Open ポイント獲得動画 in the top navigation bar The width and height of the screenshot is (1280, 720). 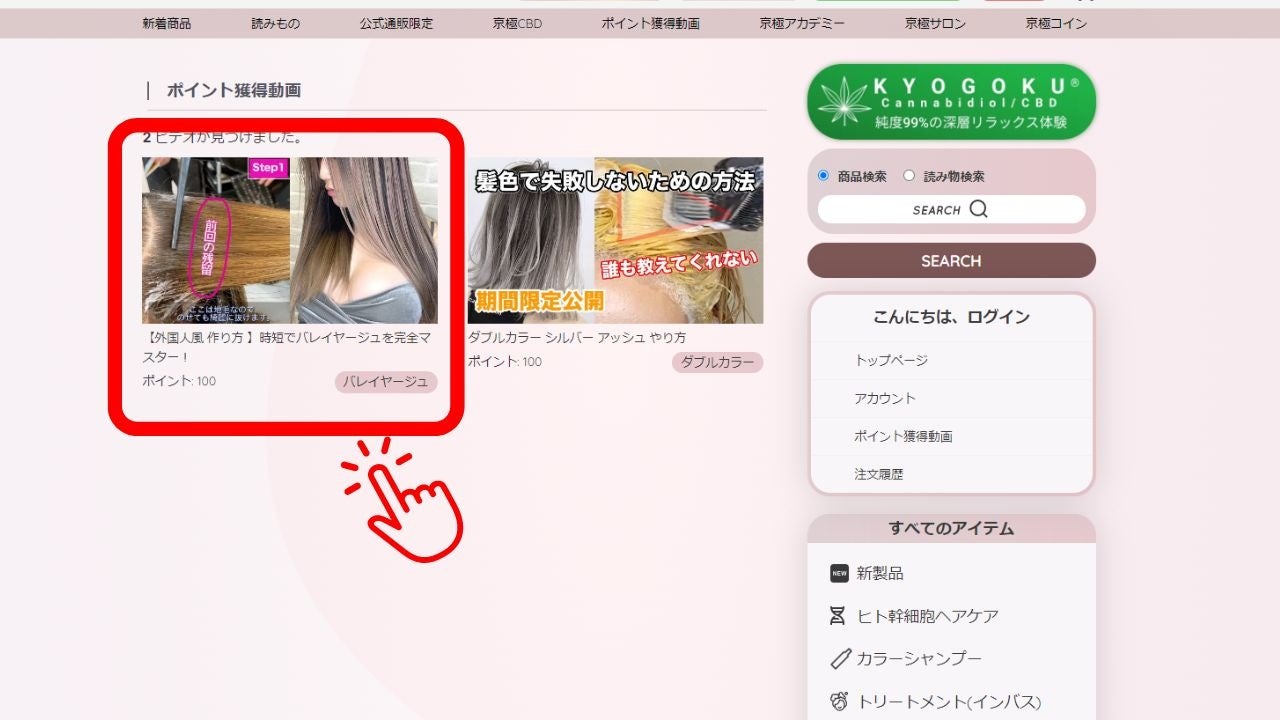(650, 23)
